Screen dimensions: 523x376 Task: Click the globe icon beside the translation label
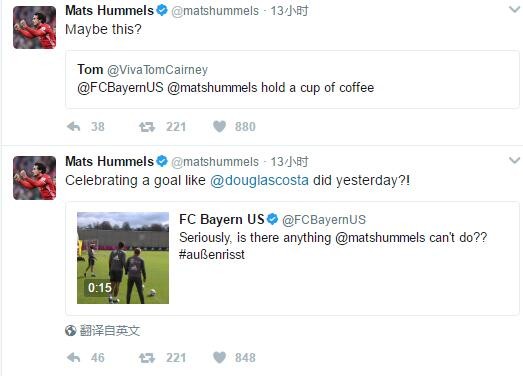(71, 331)
